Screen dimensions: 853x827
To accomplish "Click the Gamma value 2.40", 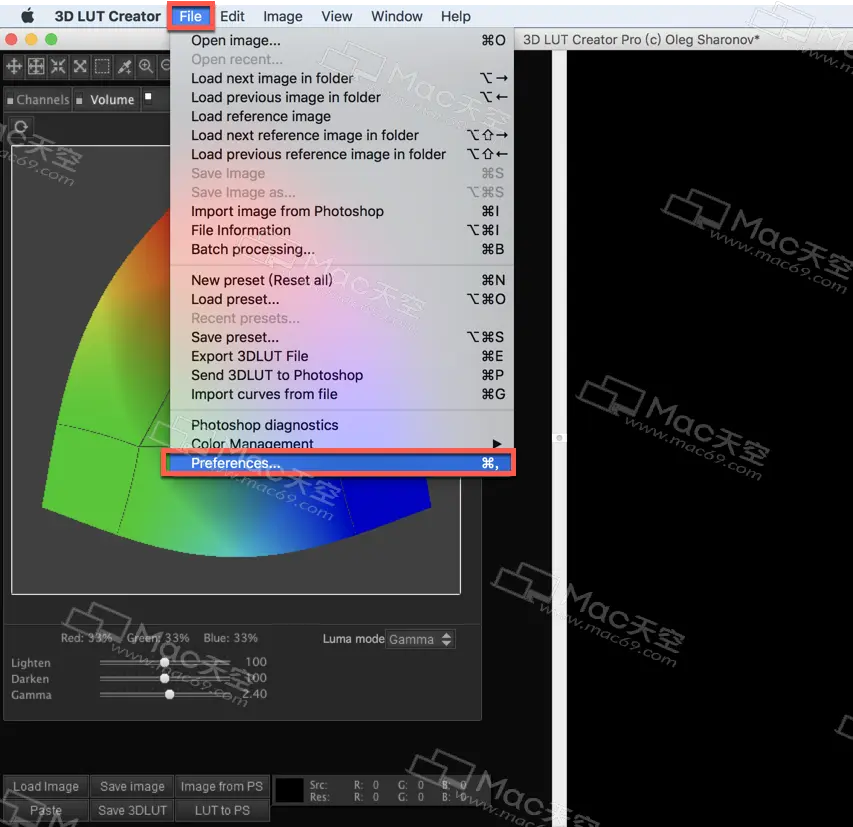I will click(x=255, y=694).
